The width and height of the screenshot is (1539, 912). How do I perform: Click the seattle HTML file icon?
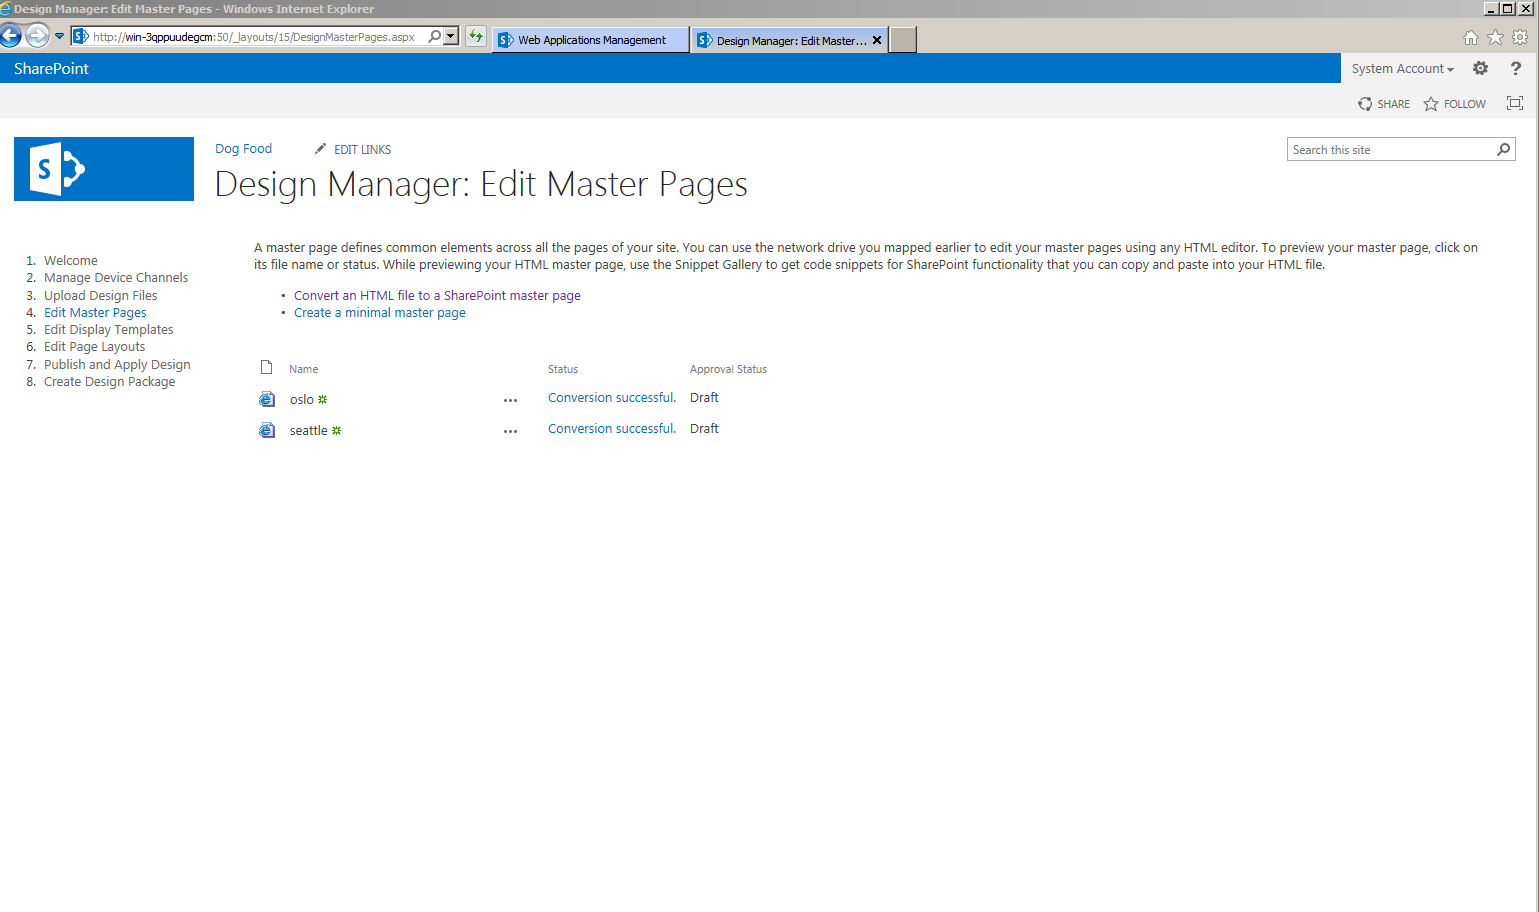(x=267, y=430)
